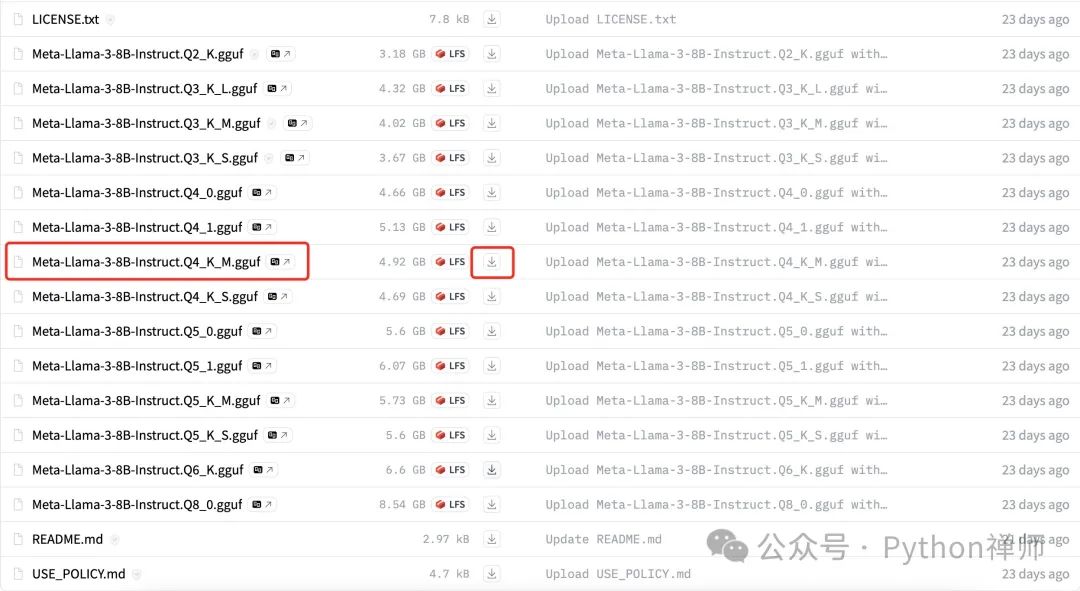Screen dimensions: 1080x591
Task: Download the Q4_1.gguf model file
Action: (492, 227)
